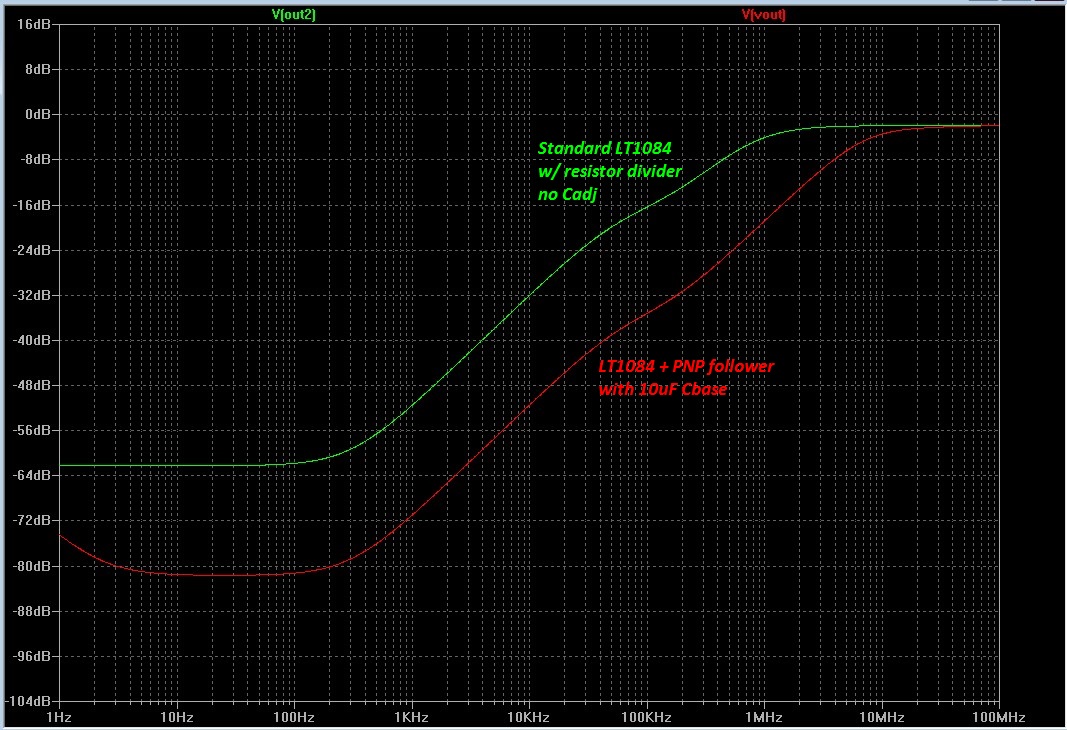1067x730 pixels.
Task: Click the -80dB vertical axis label
Action: point(32,565)
